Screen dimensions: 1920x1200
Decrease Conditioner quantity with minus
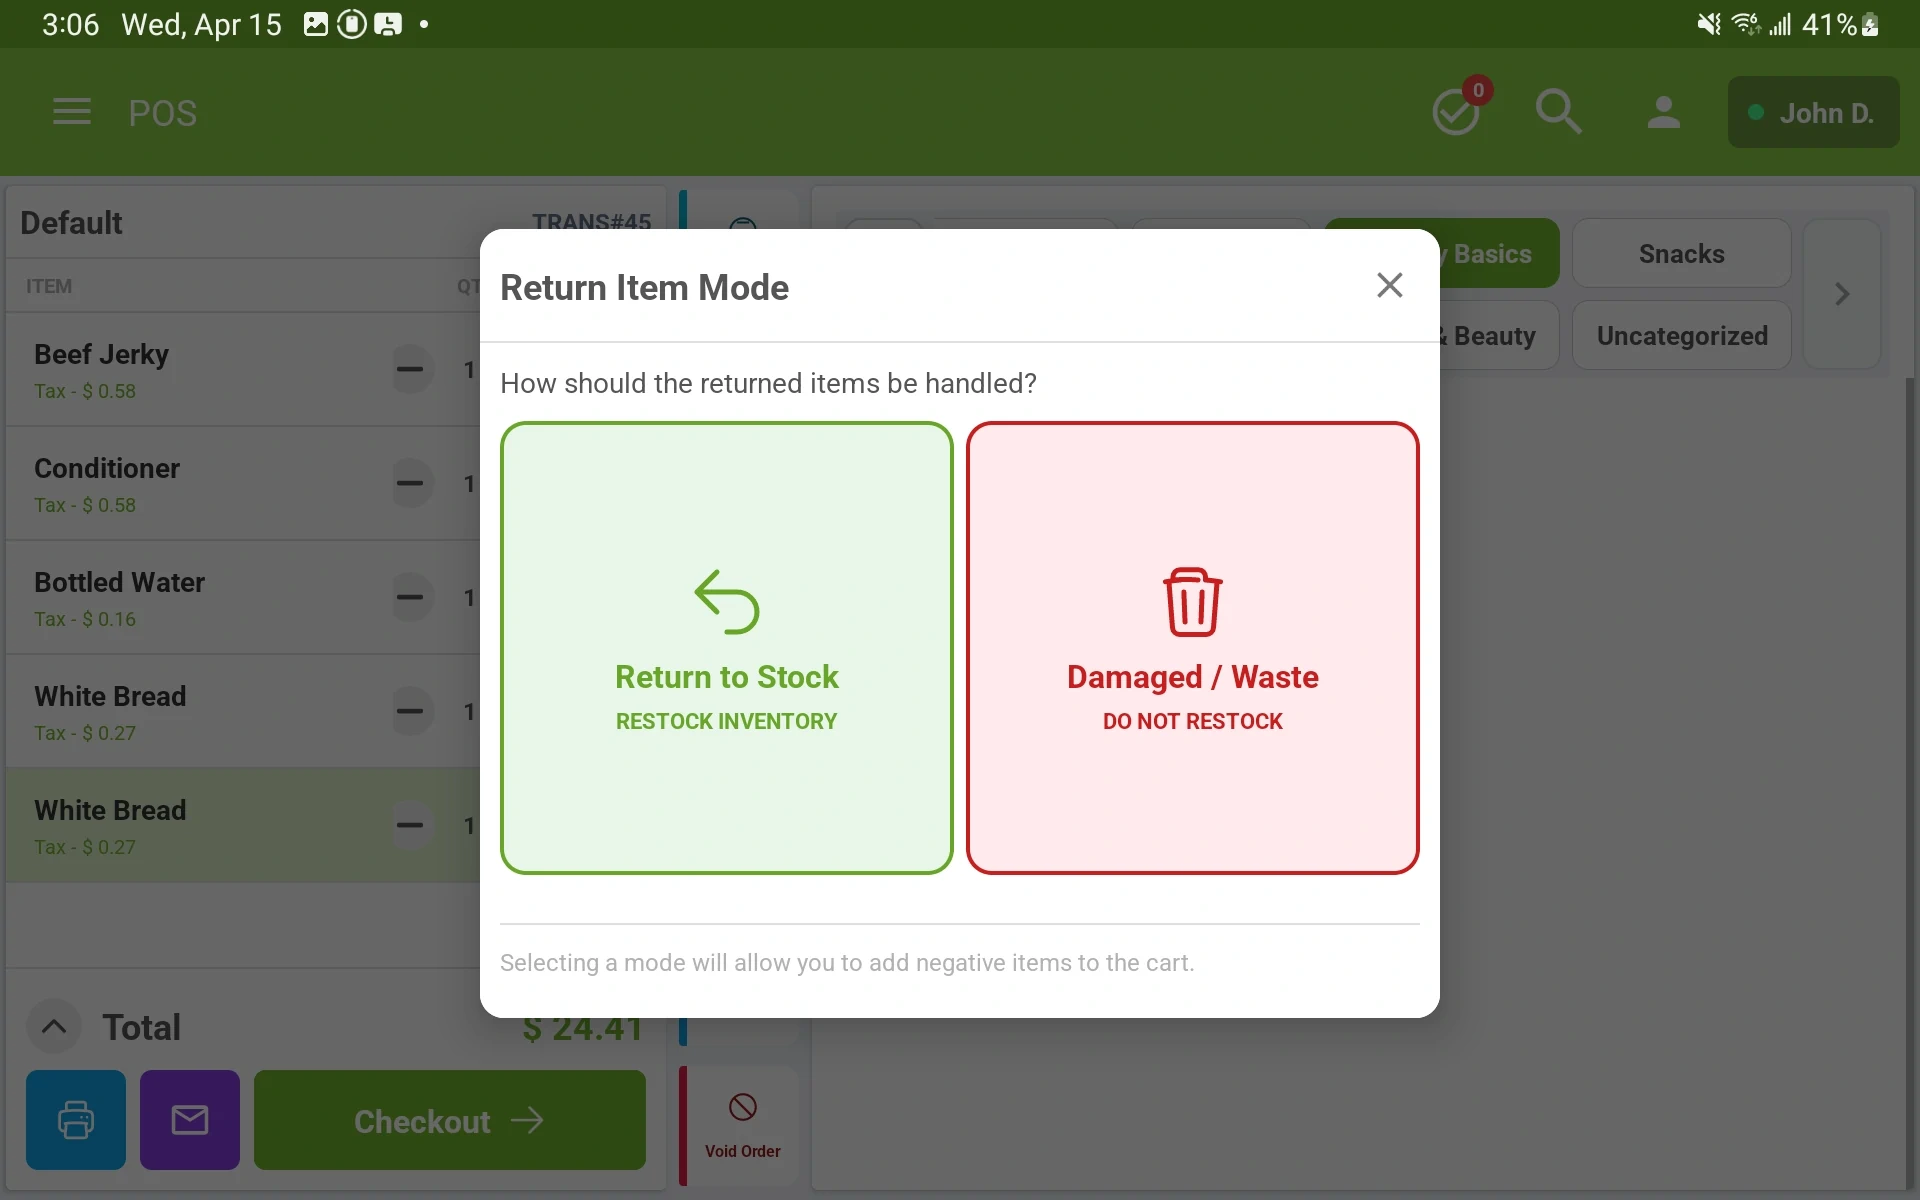pos(410,483)
